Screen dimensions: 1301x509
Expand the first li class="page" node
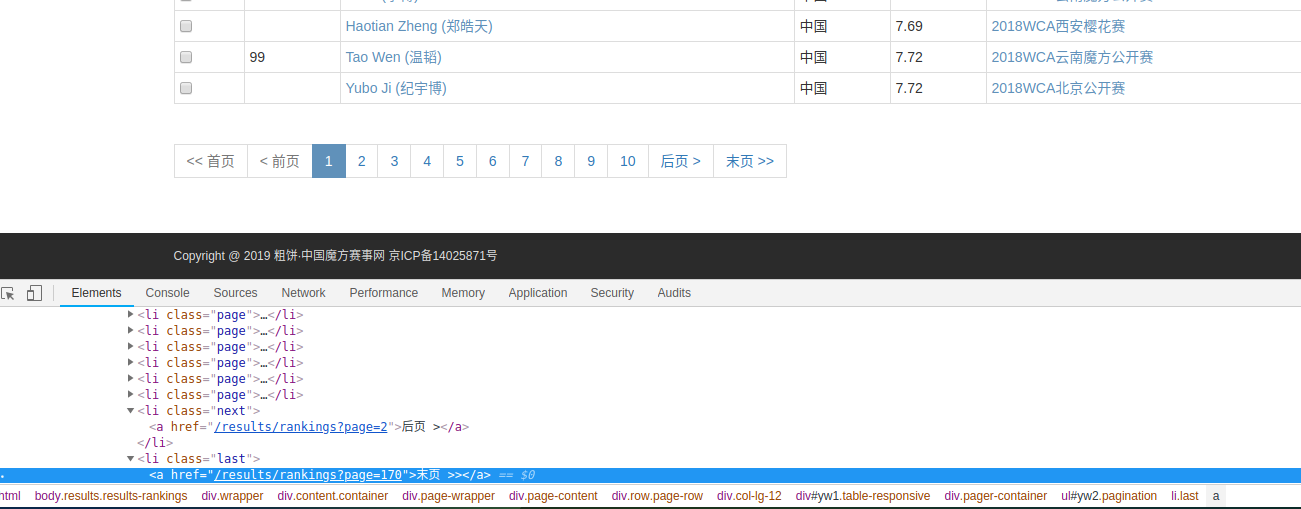pos(130,315)
